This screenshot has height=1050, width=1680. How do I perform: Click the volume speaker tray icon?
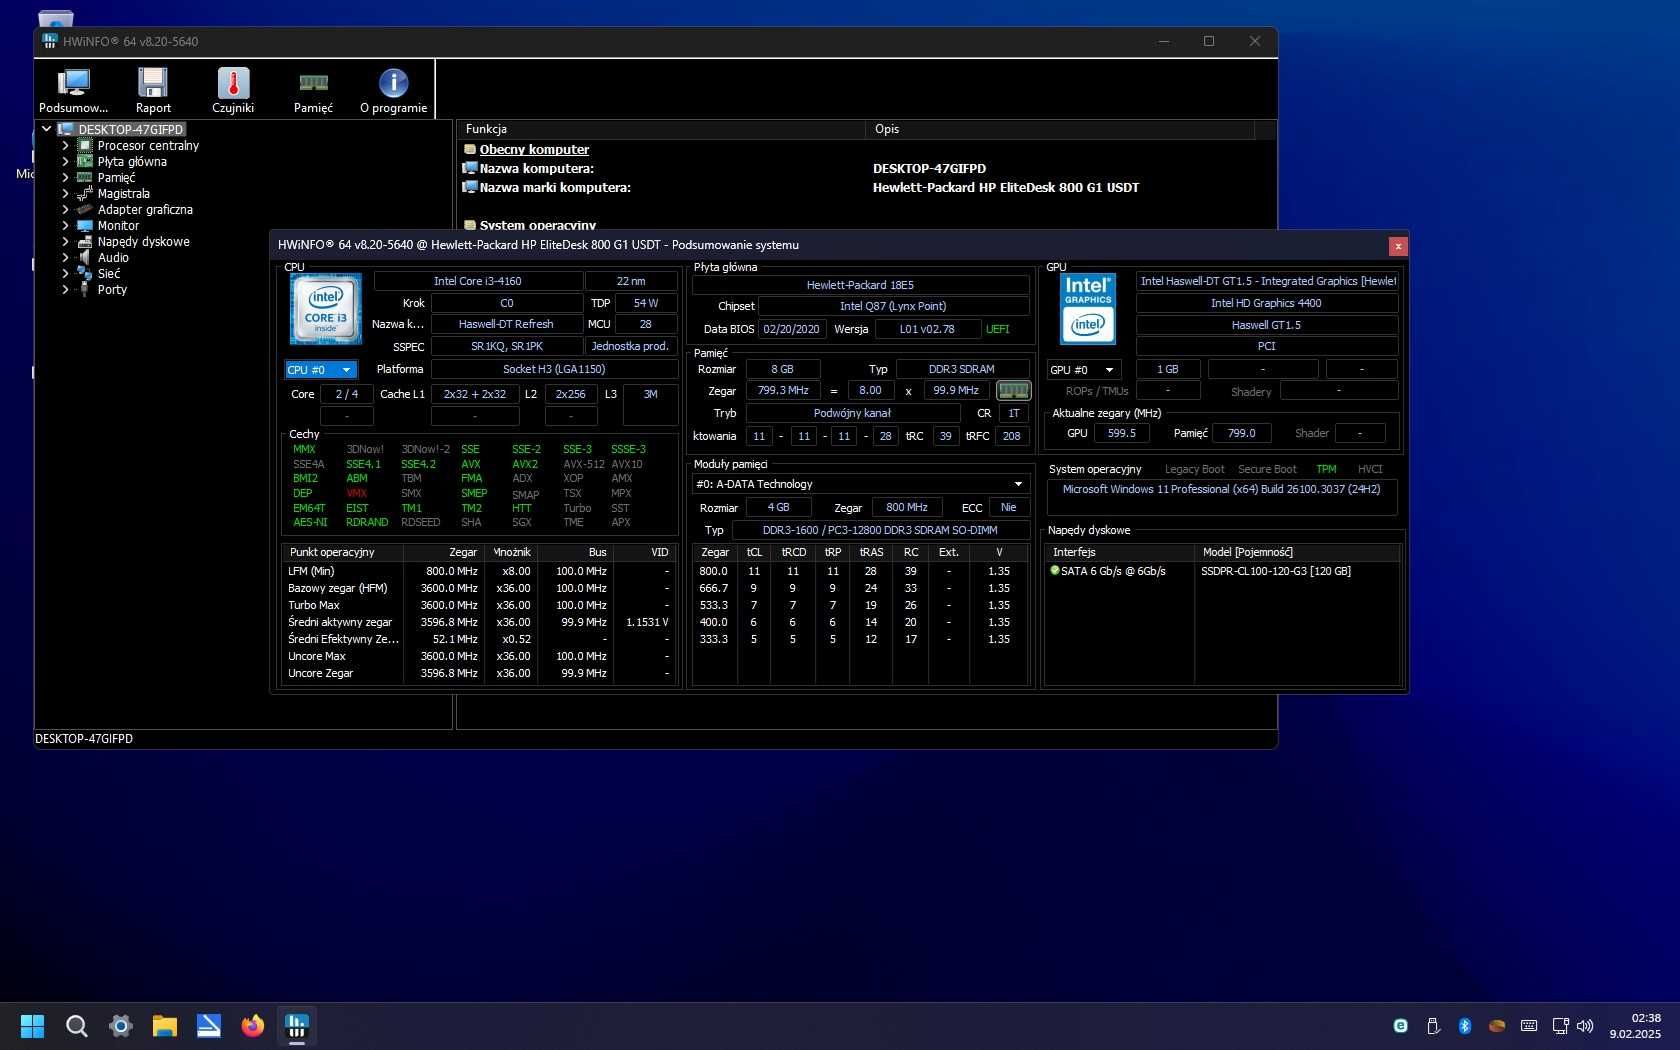[x=1585, y=1026]
